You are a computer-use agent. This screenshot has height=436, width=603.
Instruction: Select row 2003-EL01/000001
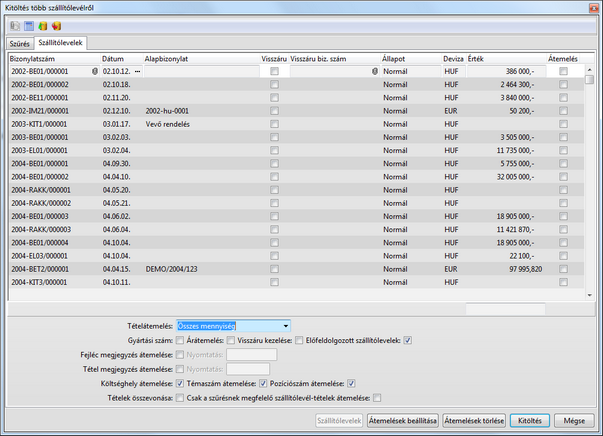296,151
